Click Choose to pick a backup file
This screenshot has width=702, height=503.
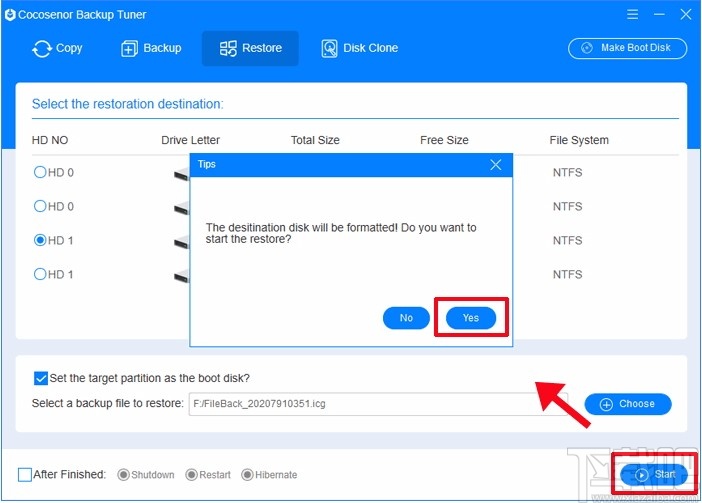coord(628,404)
